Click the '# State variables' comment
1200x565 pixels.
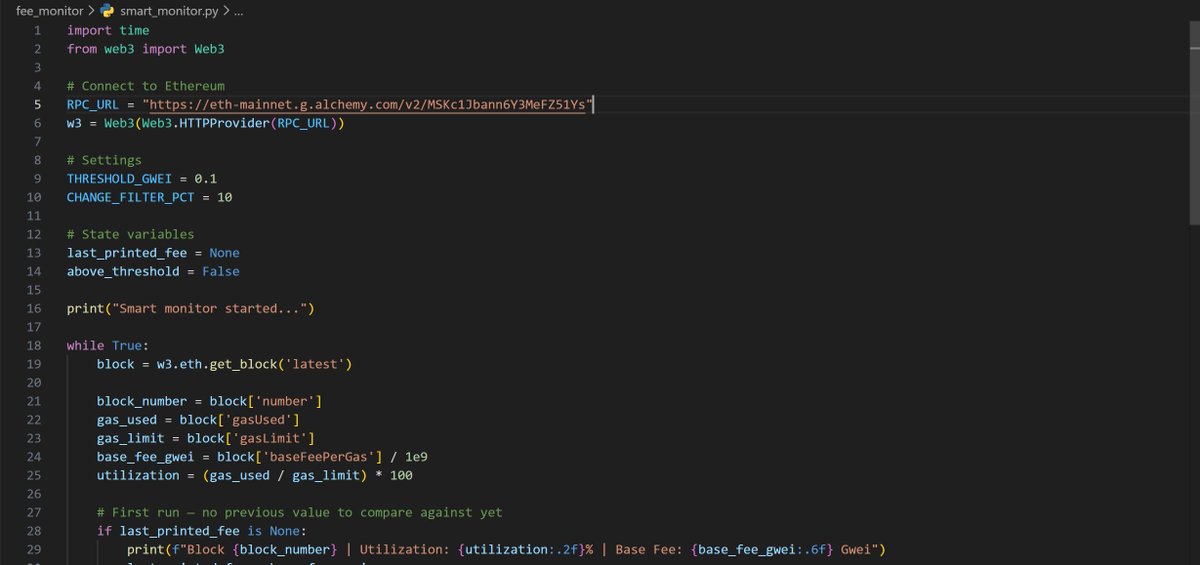point(130,234)
